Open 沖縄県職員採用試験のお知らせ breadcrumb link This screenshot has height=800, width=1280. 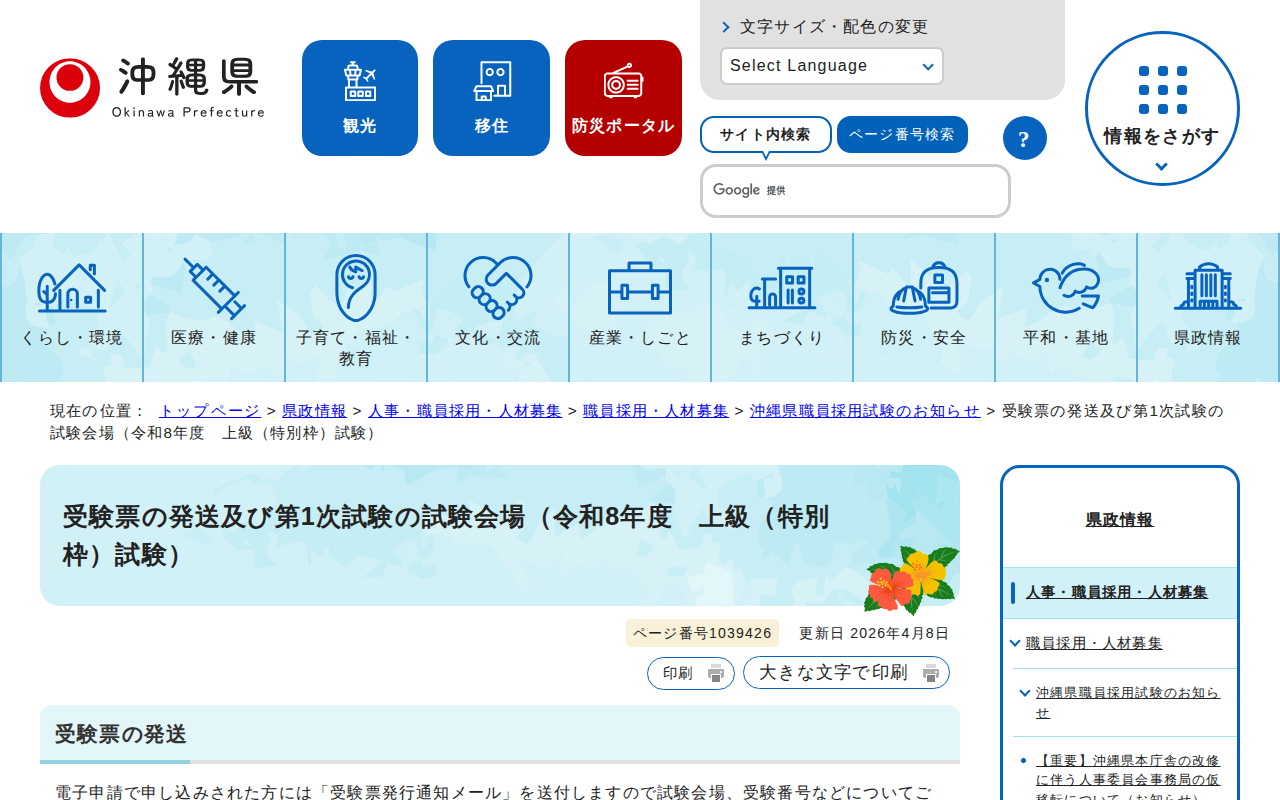(x=865, y=411)
